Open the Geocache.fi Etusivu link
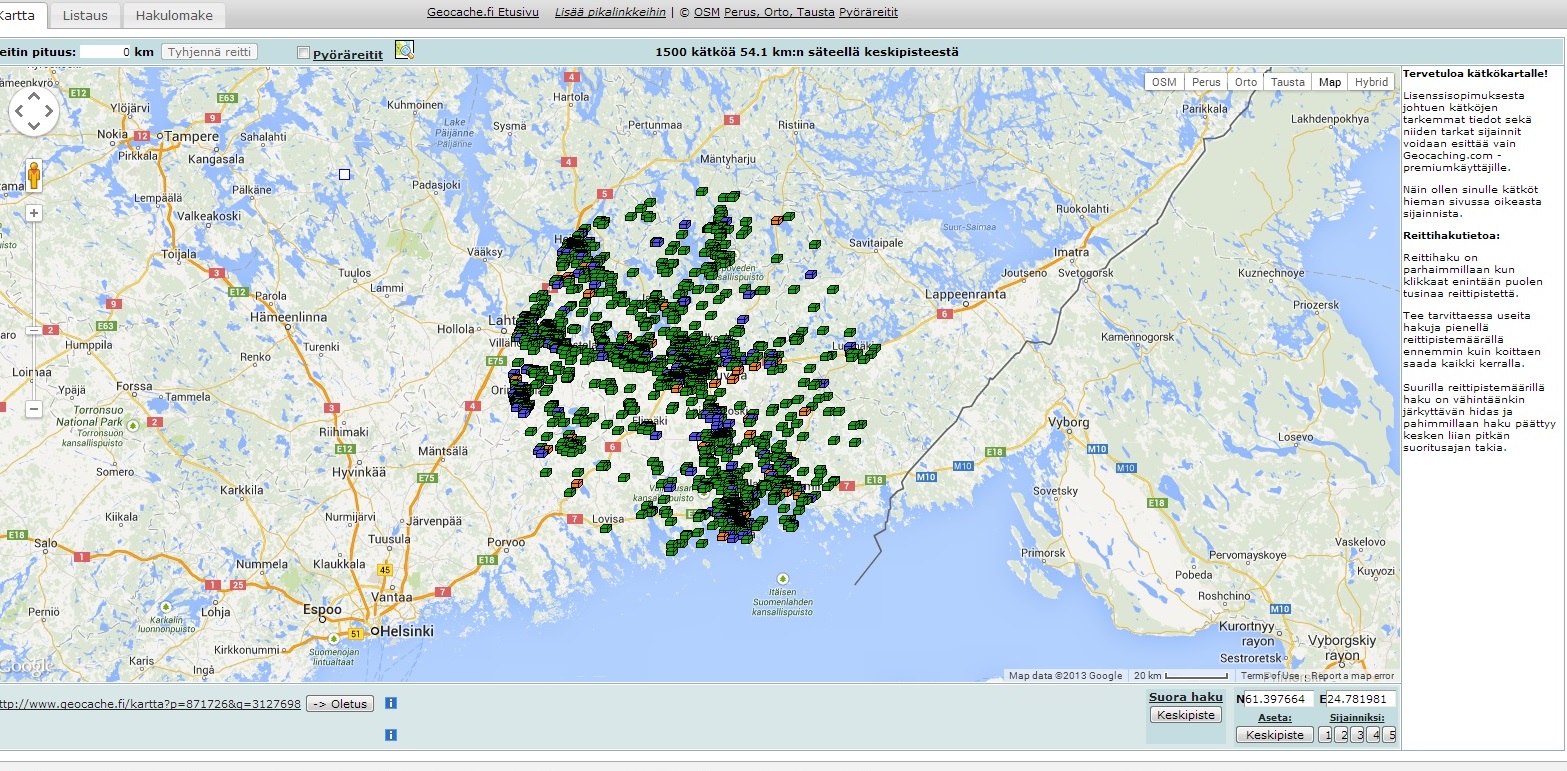This screenshot has height=771, width=1567. [x=482, y=12]
